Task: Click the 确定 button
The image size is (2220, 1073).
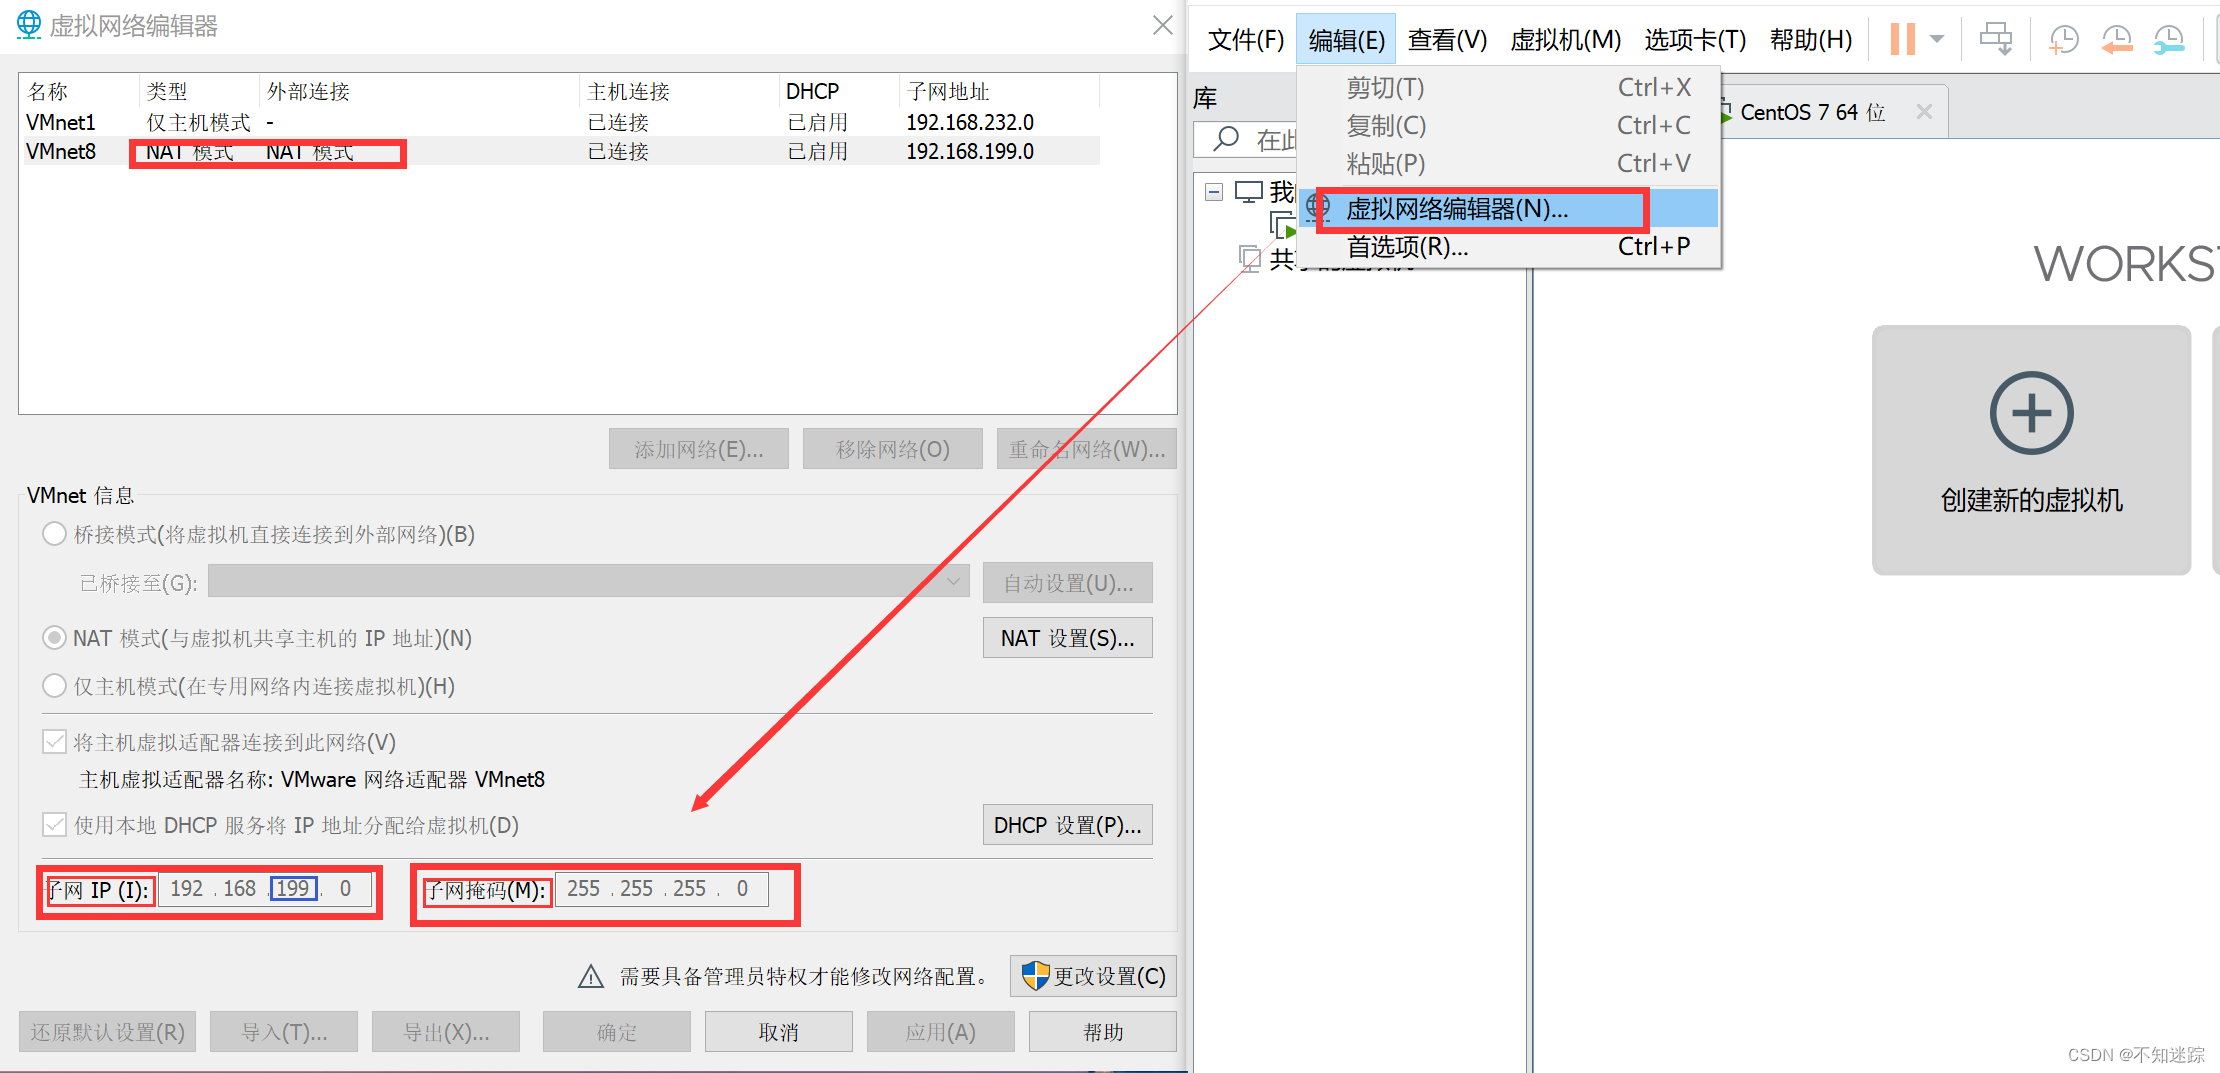Action: [616, 1032]
